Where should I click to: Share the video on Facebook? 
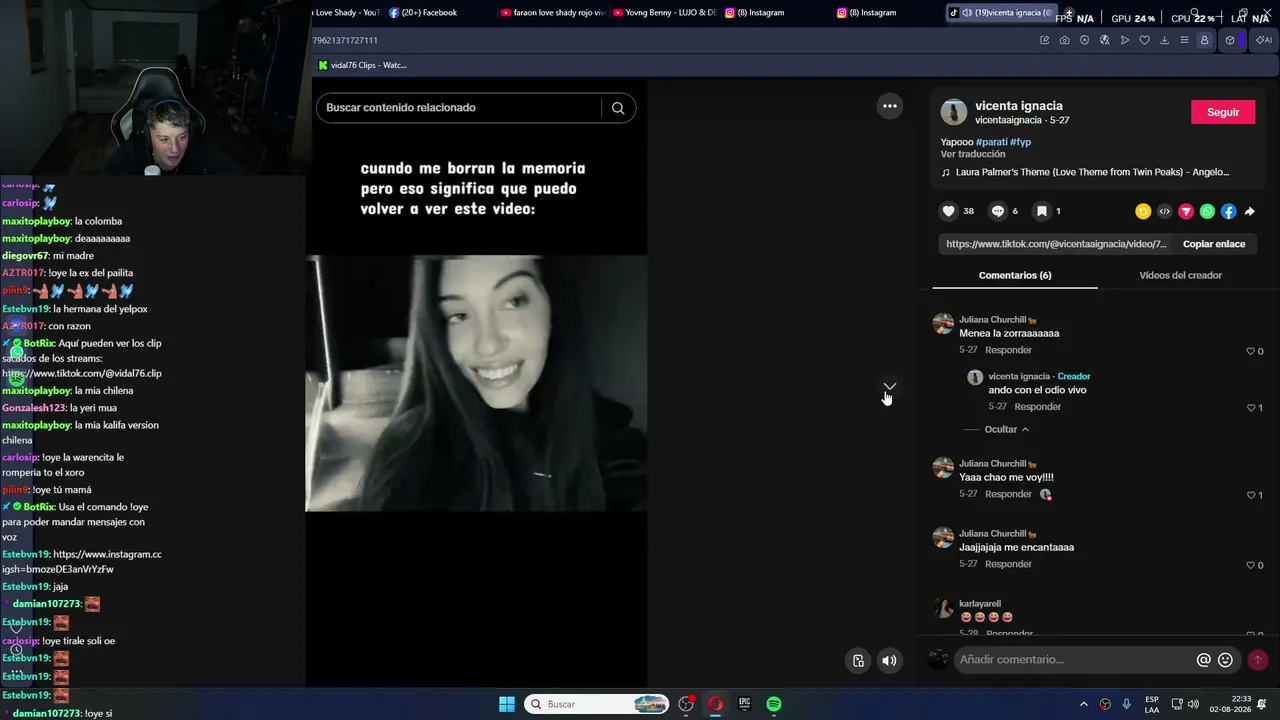[1228, 211]
